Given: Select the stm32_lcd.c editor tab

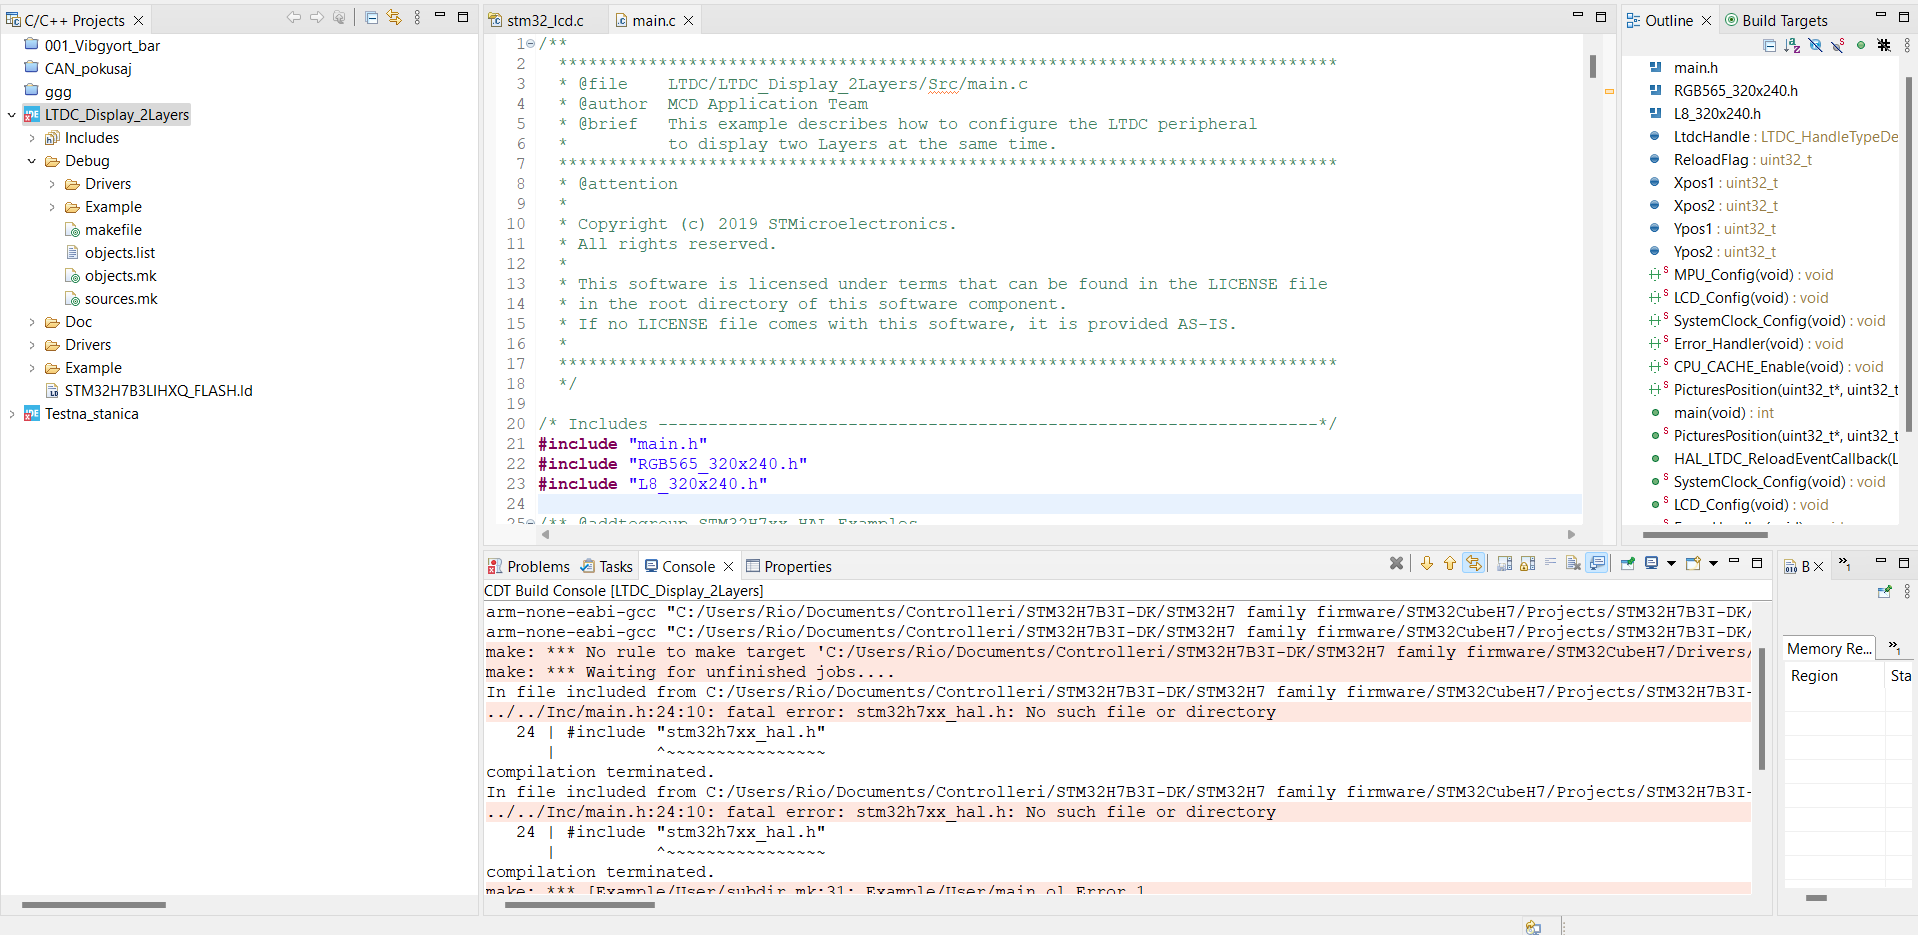Looking at the screenshot, I should (x=543, y=19).
